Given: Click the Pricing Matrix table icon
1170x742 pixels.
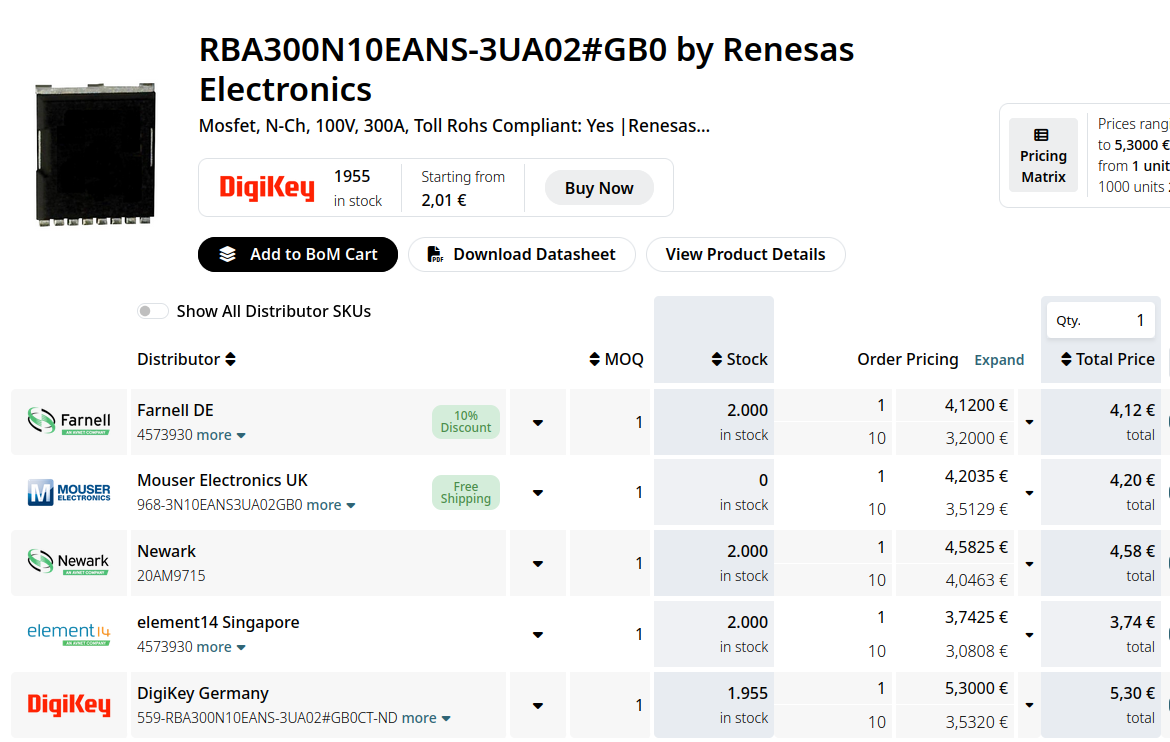Looking at the screenshot, I should [x=1041, y=135].
